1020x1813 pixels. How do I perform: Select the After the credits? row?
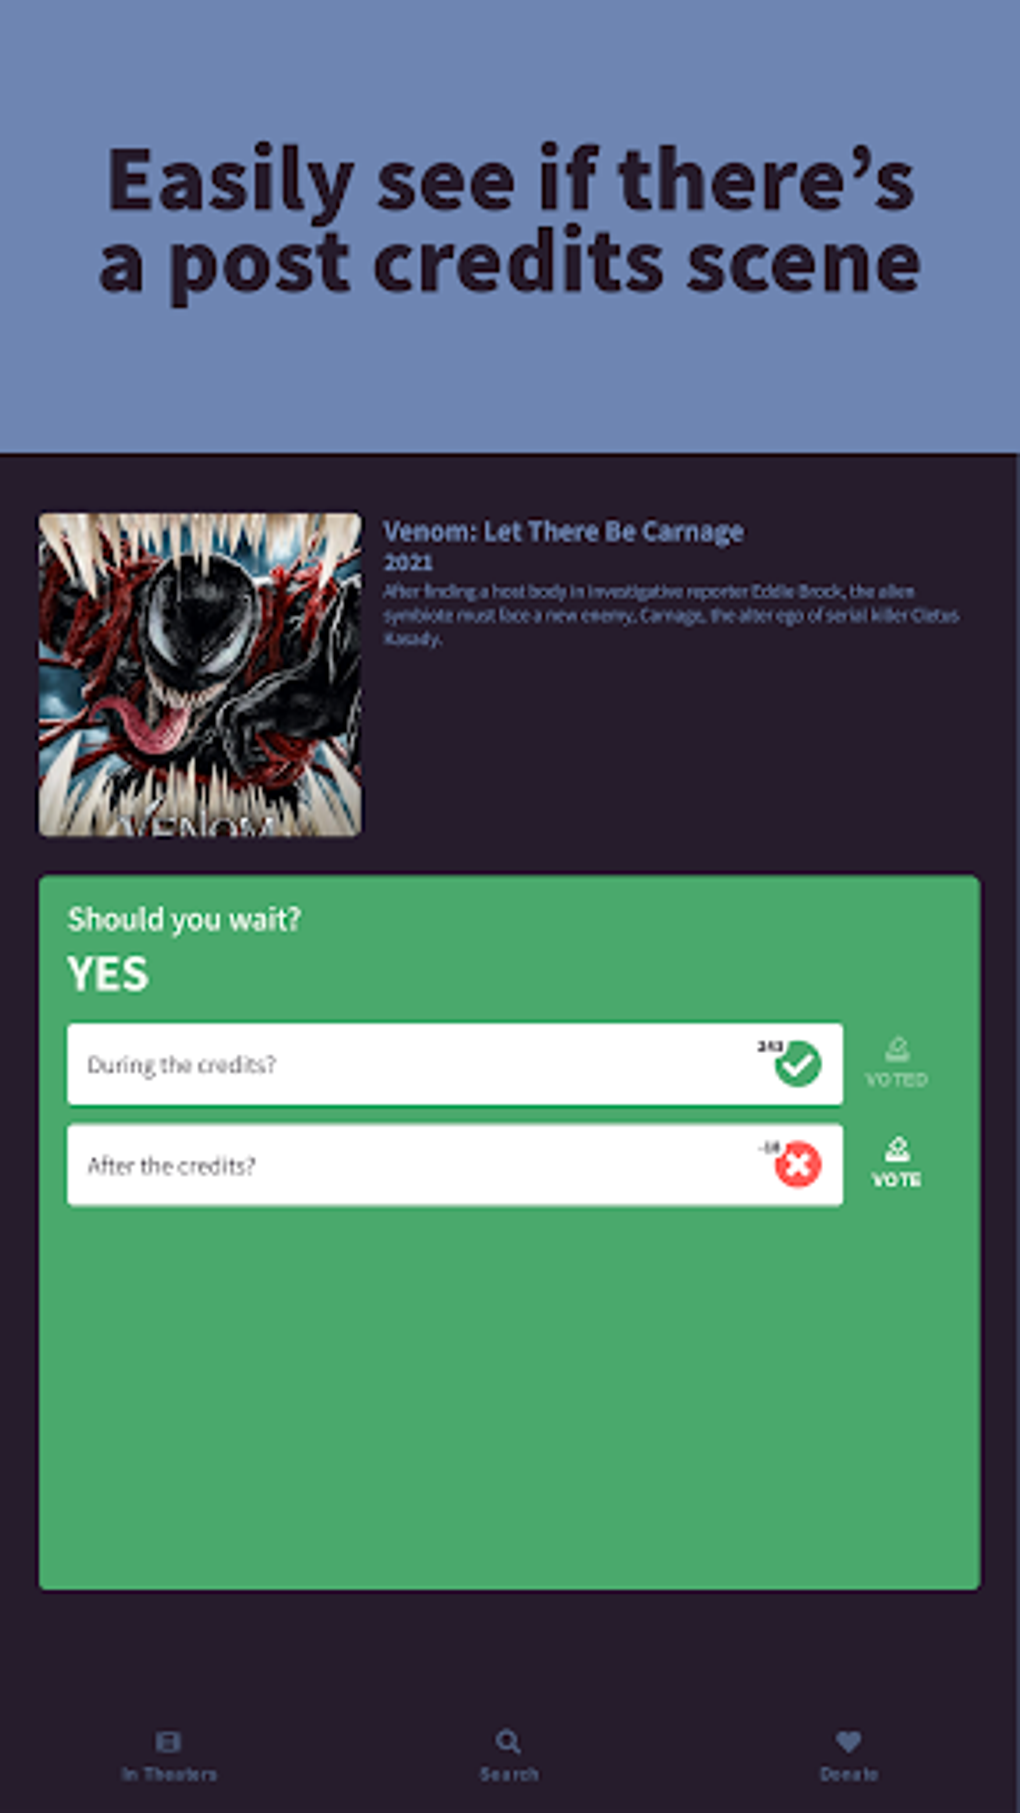coord(455,1165)
